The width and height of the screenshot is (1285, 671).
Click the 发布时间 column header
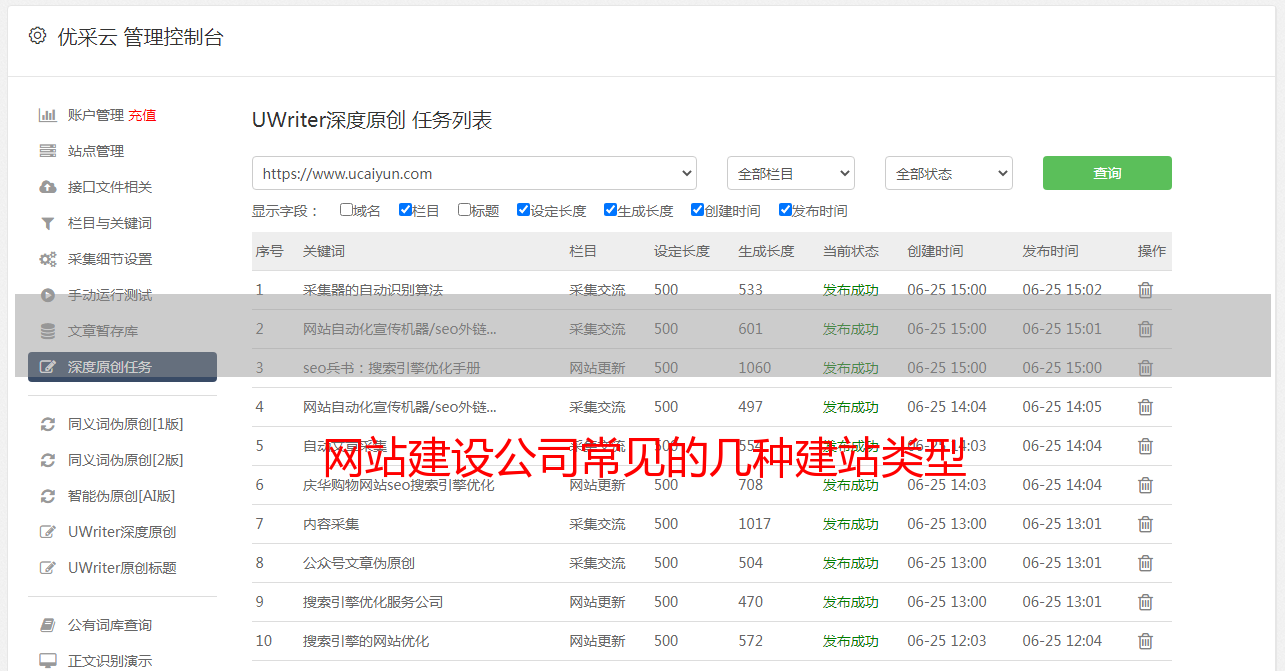point(1050,251)
